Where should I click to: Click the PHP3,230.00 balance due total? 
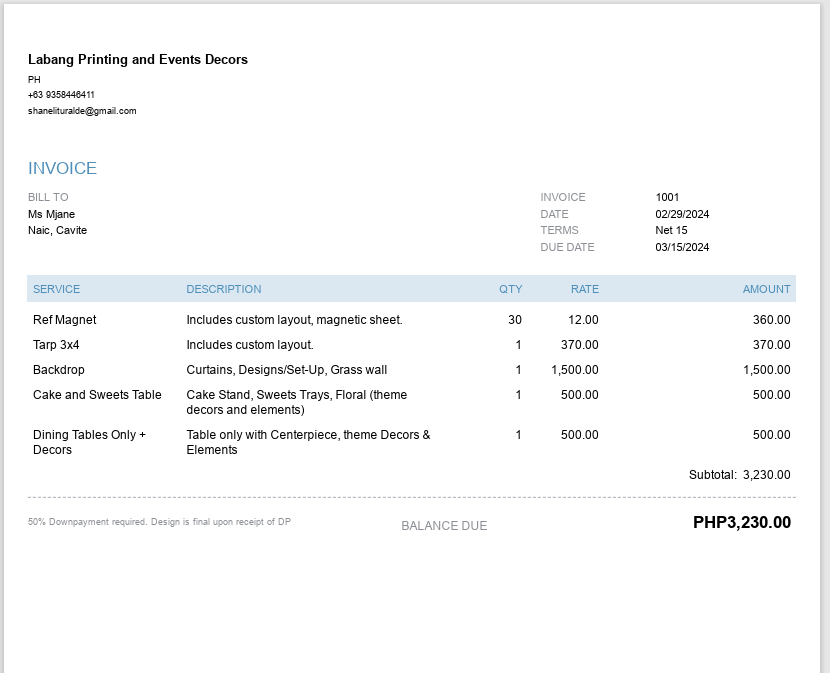coord(741,522)
